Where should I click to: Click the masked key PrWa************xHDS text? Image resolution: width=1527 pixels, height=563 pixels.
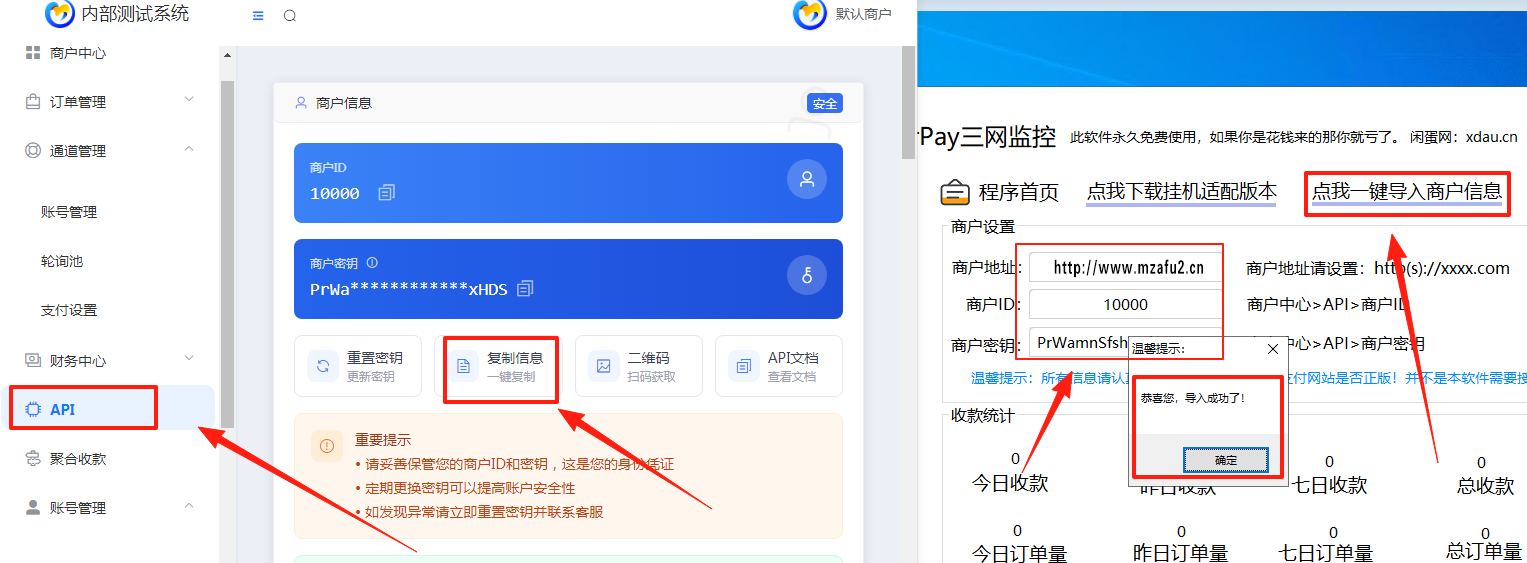pos(409,290)
